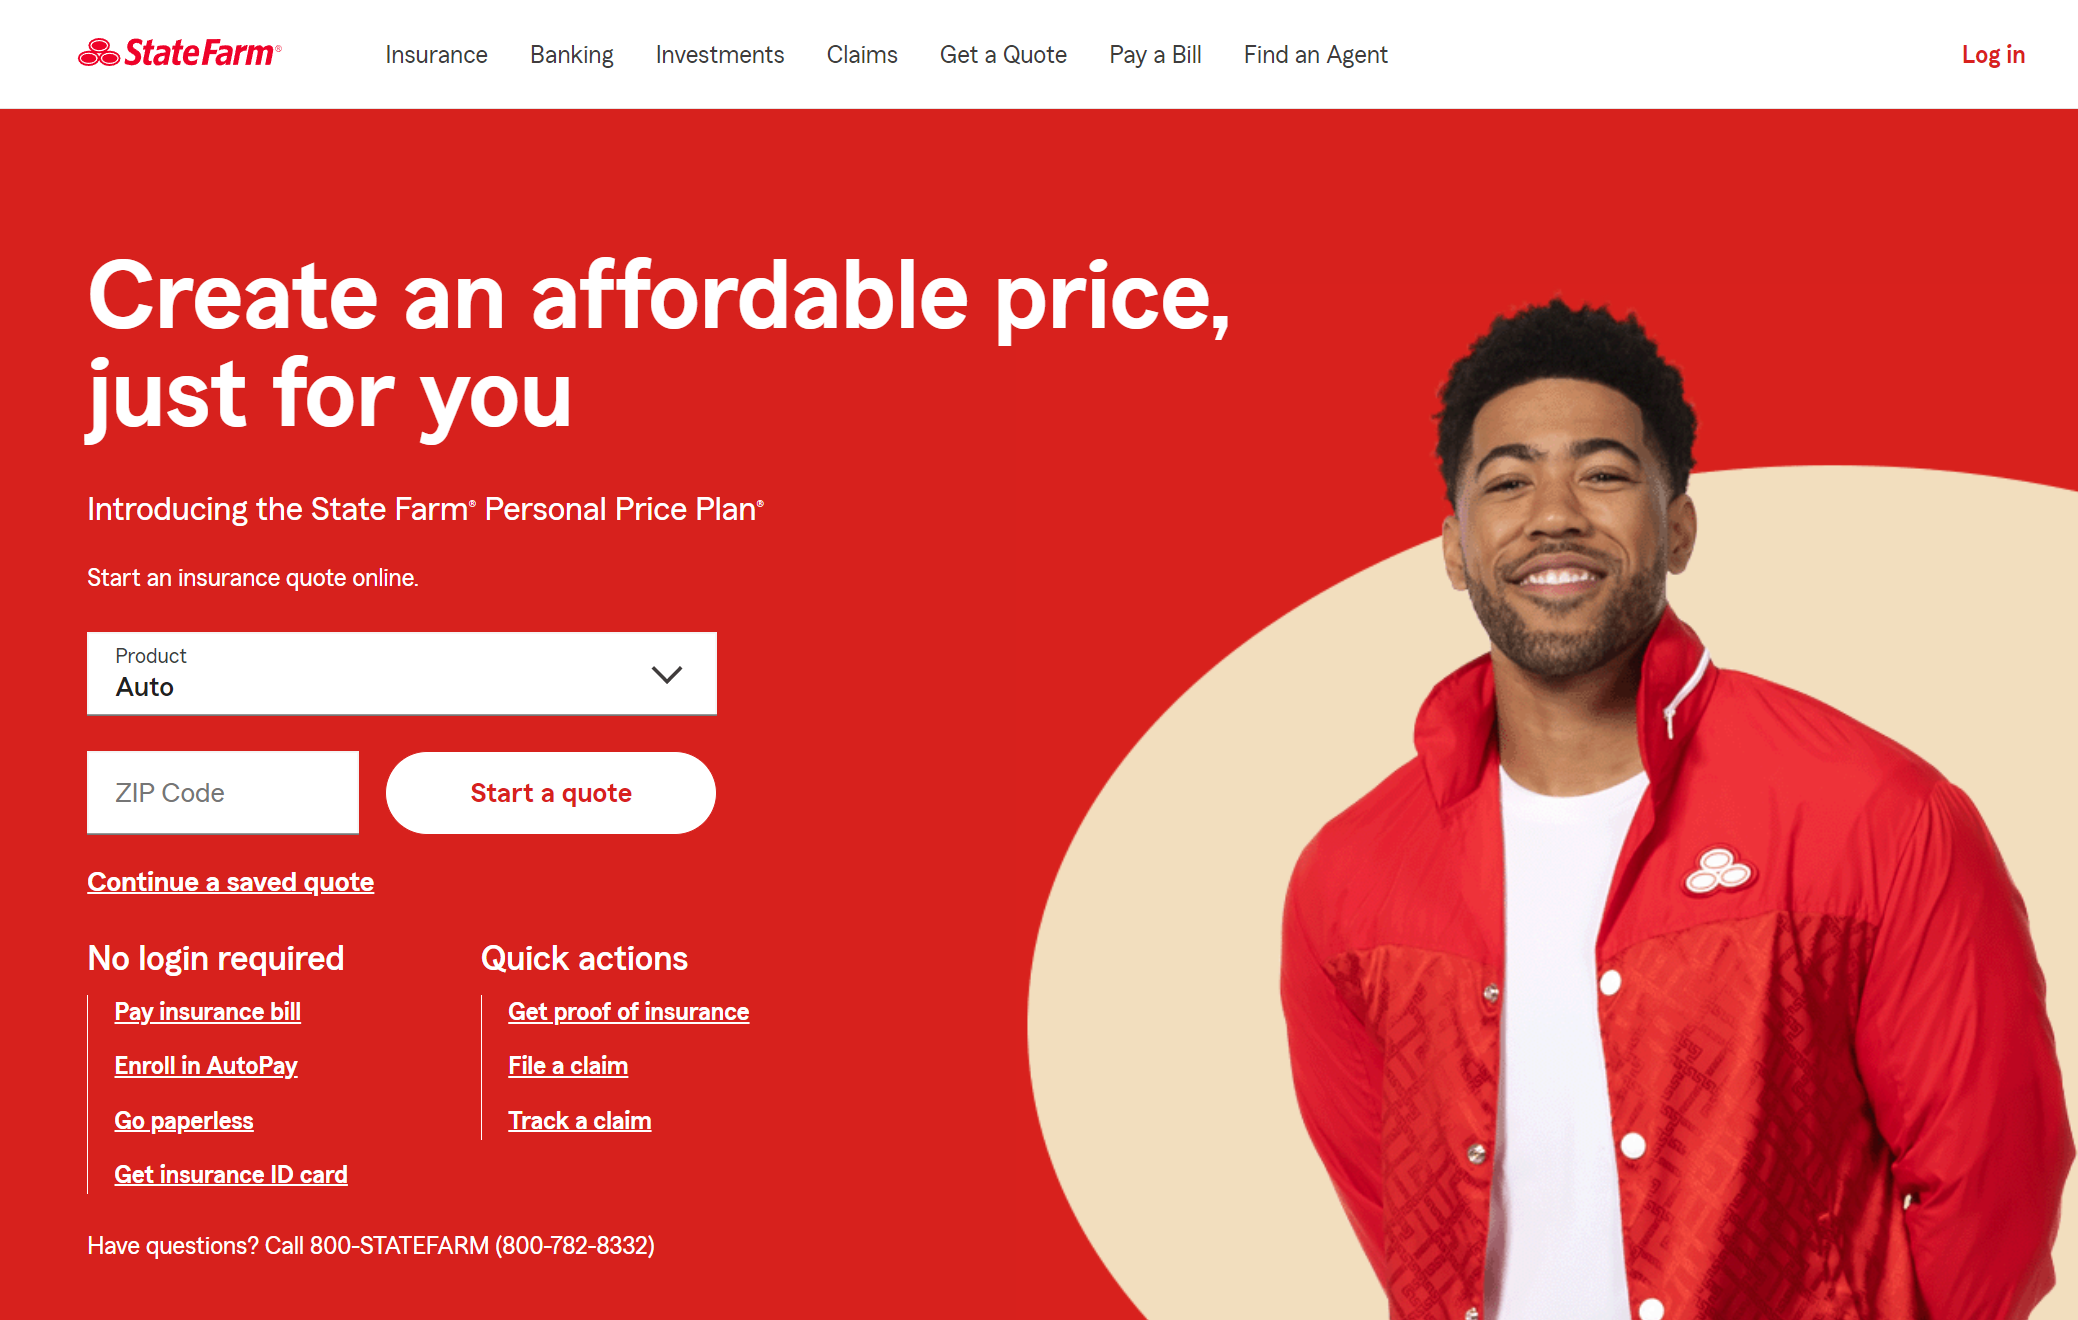2078x1320 pixels.
Task: Click Log in button top right
Action: tap(1993, 53)
